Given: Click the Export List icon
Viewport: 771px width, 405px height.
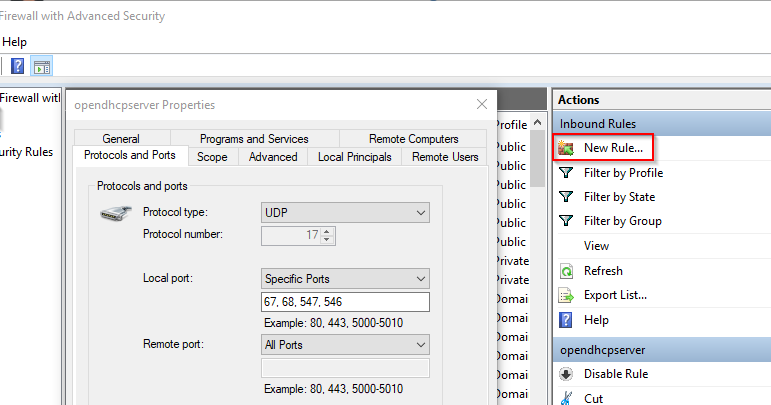Looking at the screenshot, I should pyautogui.click(x=566, y=295).
